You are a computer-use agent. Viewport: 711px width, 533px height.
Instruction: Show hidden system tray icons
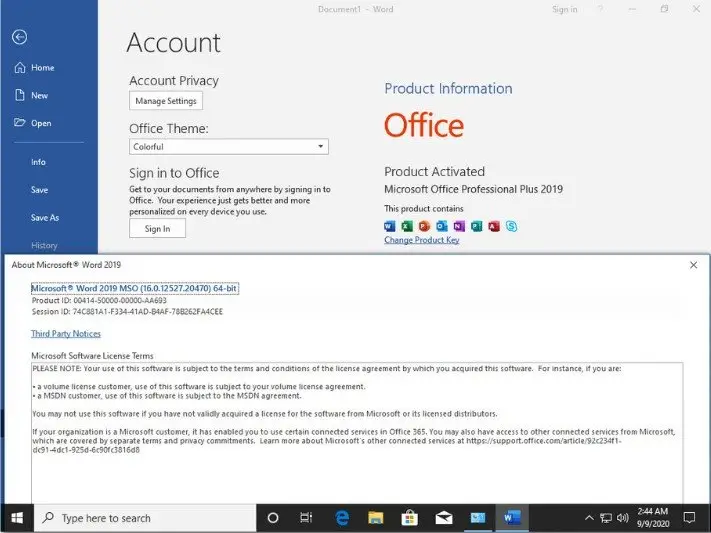(589, 518)
